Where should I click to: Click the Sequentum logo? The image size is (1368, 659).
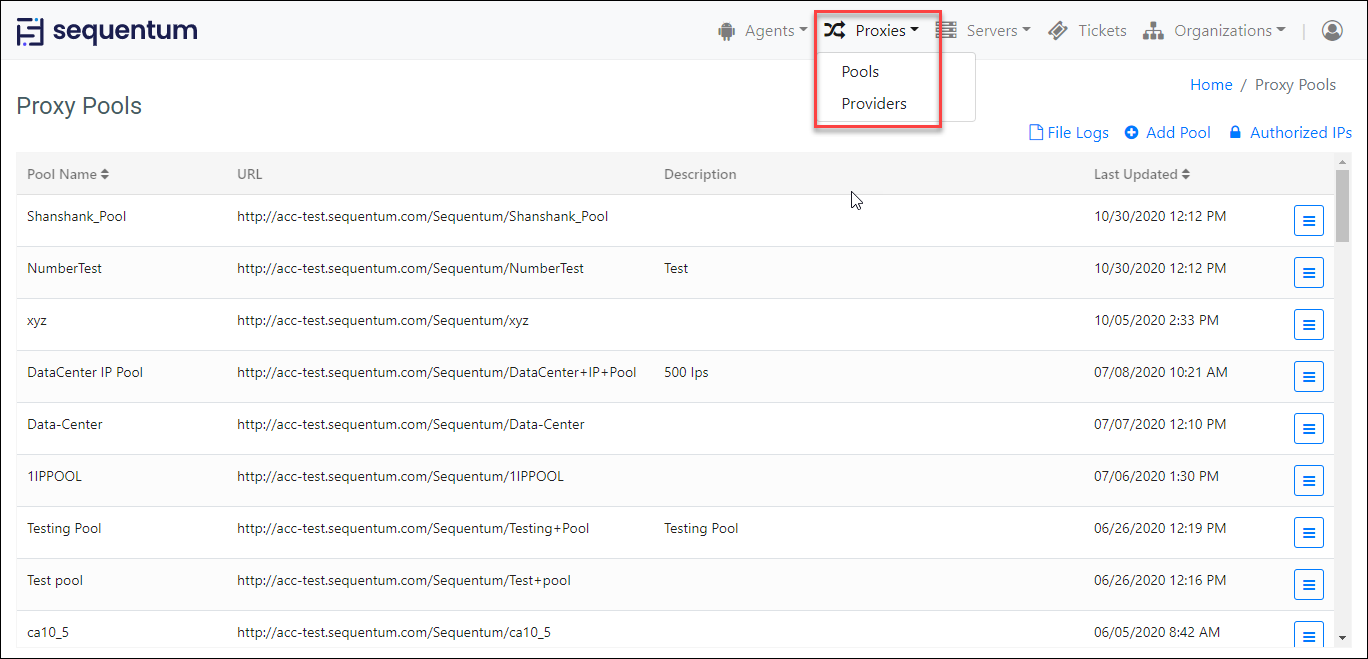point(106,31)
